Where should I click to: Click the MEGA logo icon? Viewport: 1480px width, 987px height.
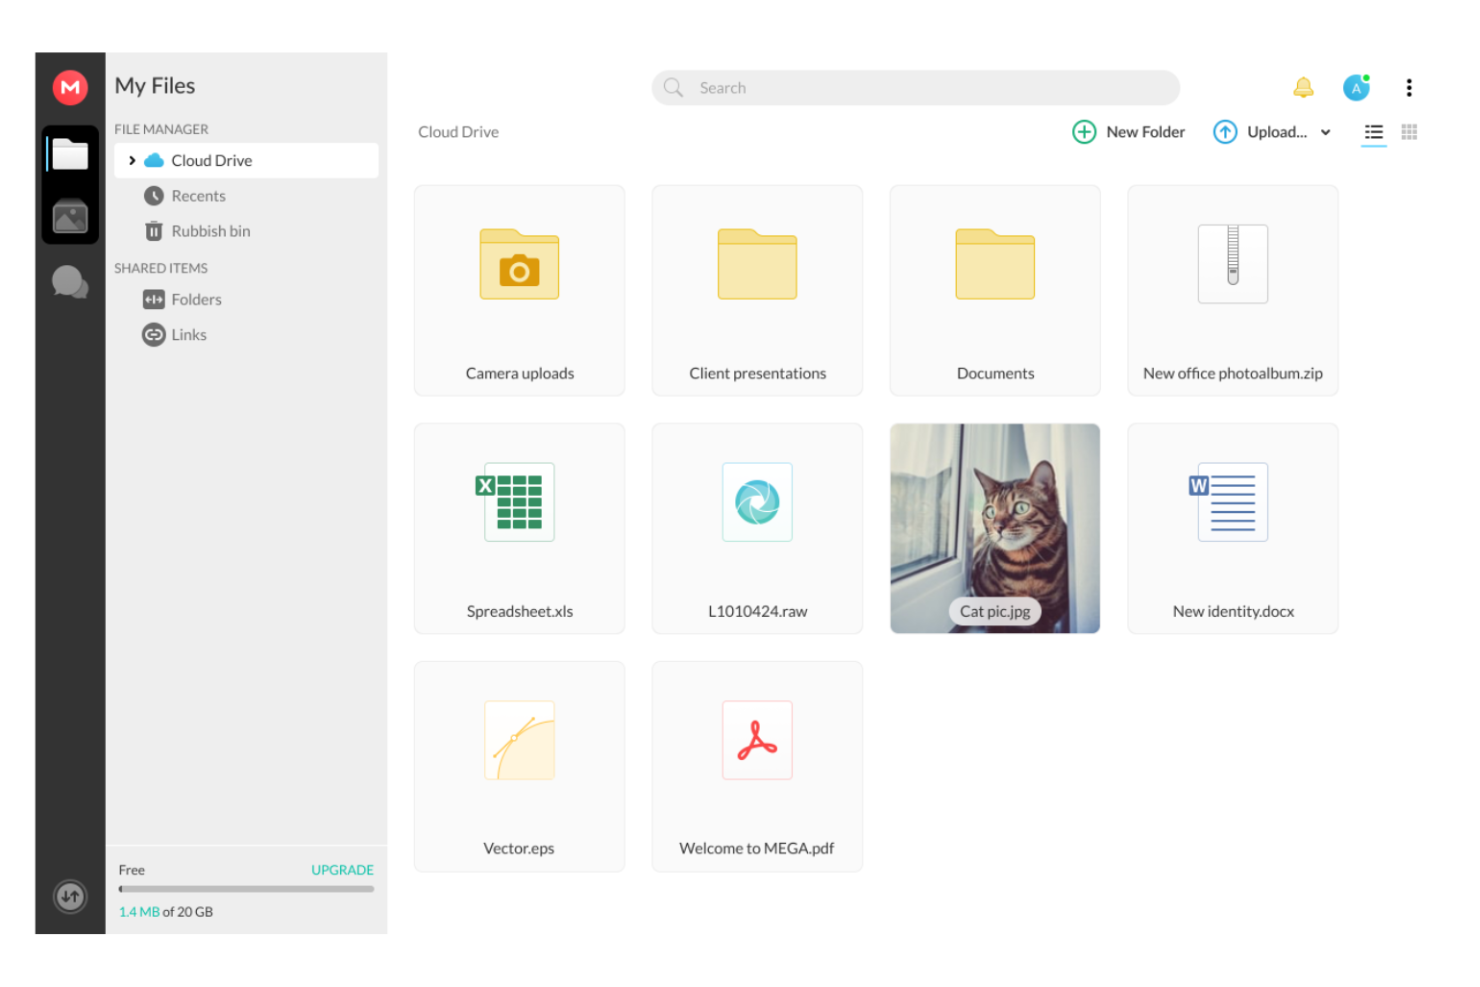point(70,87)
